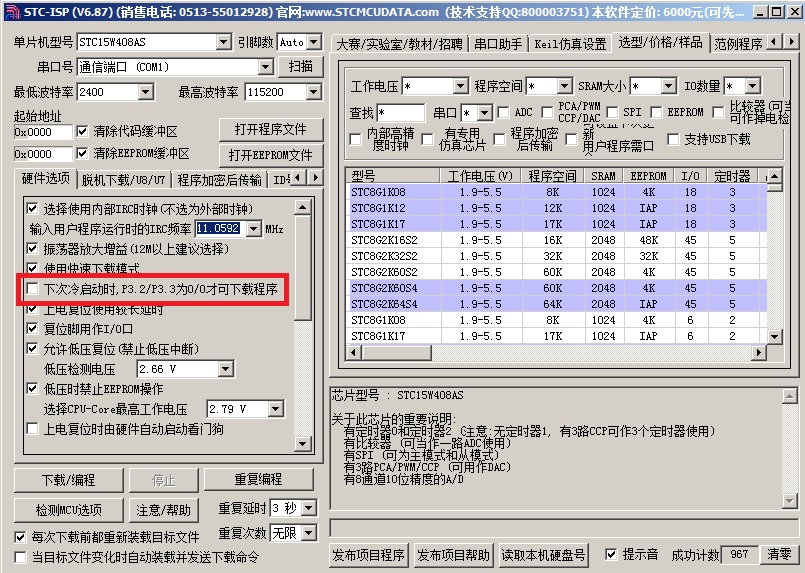Toggle 清除代码缓冲区 checkbox
Viewport: 805px width, 573px height.
point(82,131)
